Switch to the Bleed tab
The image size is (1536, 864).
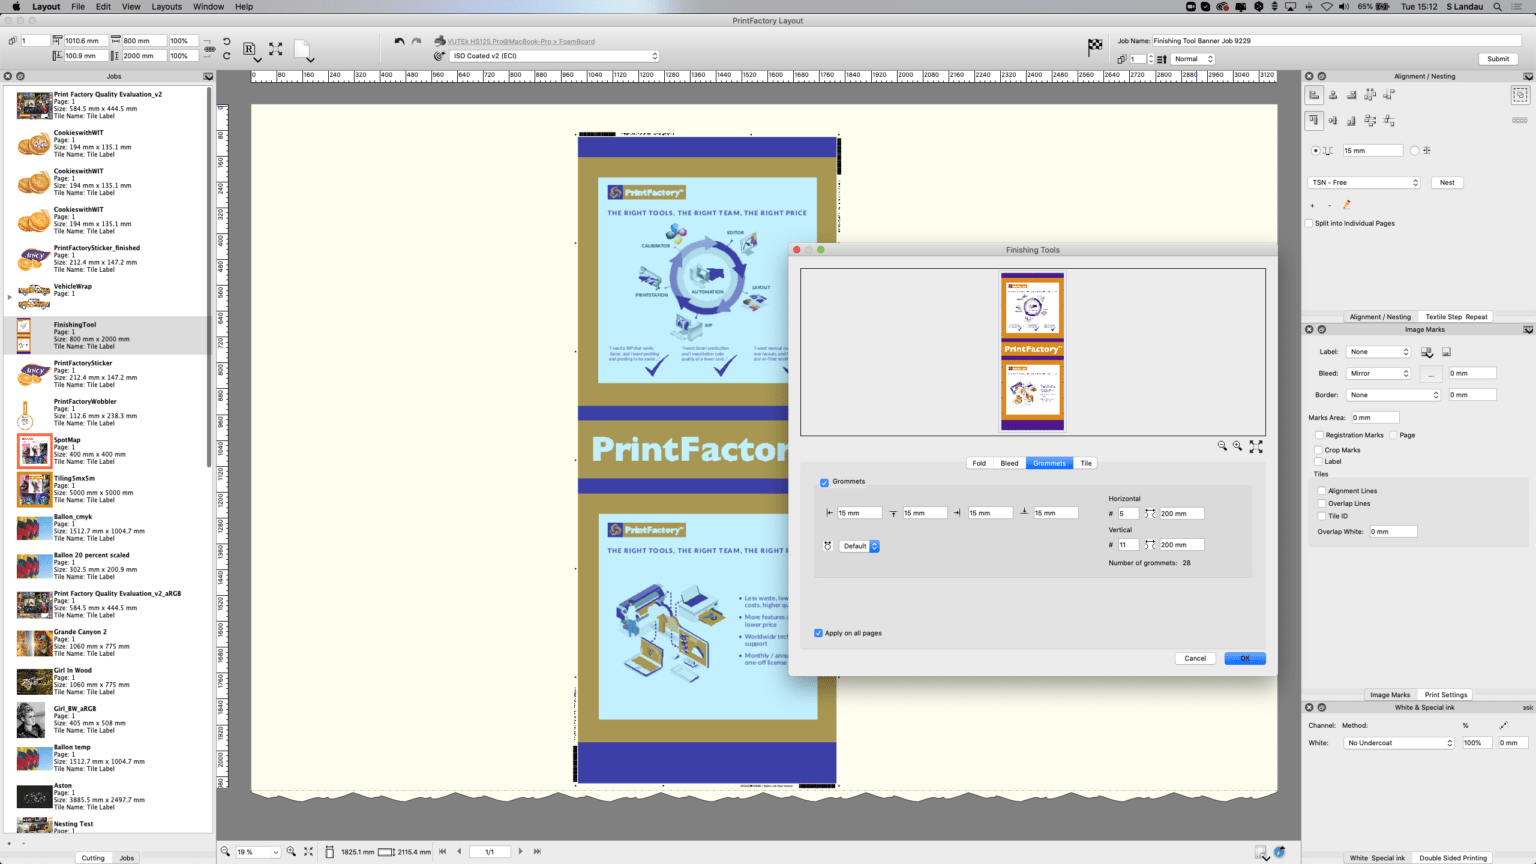(1010, 463)
